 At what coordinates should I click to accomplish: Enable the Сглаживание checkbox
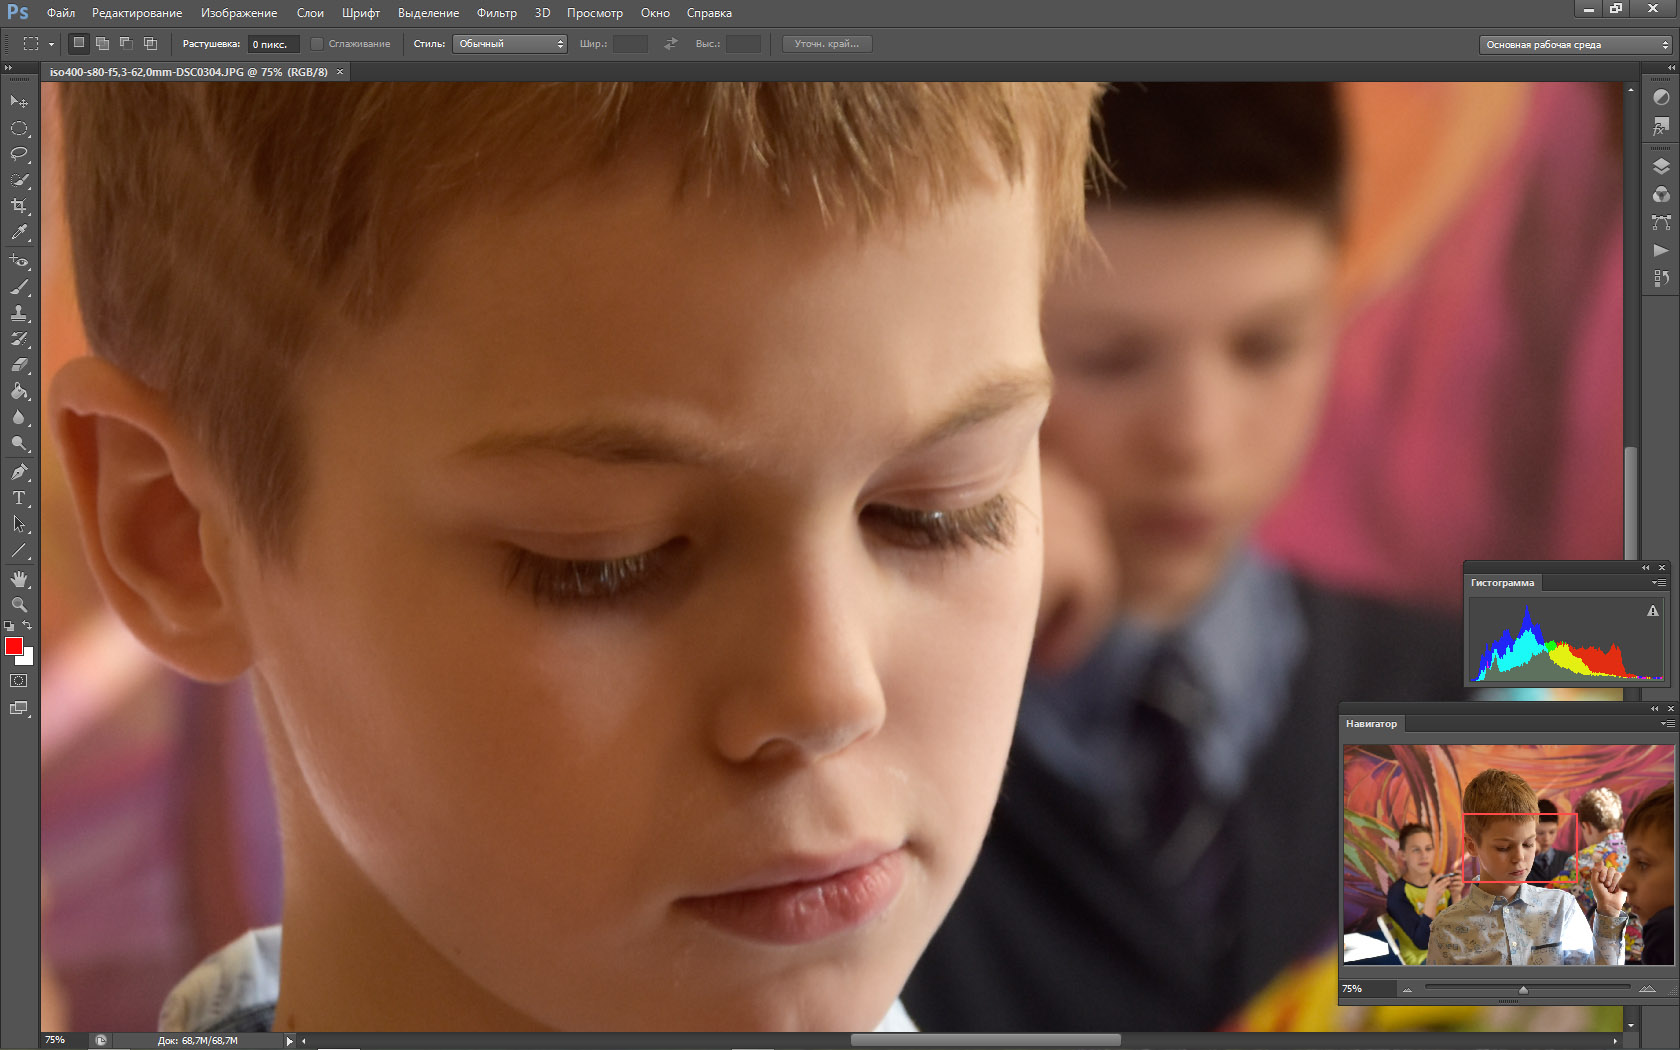[x=317, y=44]
